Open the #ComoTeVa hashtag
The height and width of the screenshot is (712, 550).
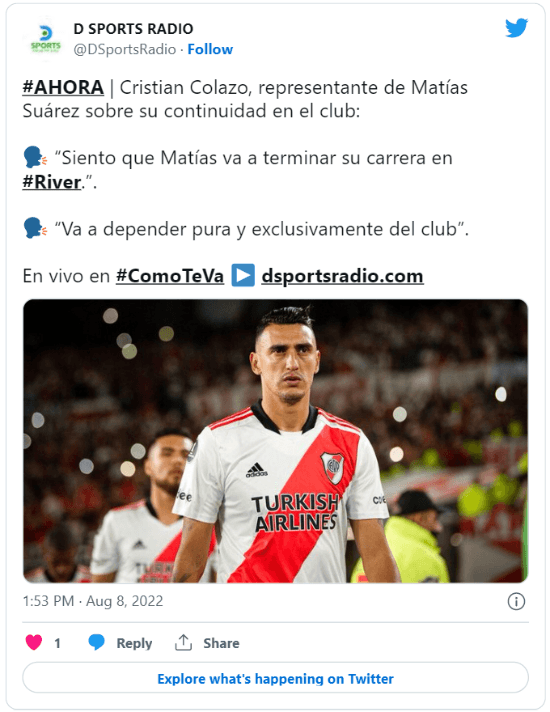(x=170, y=276)
